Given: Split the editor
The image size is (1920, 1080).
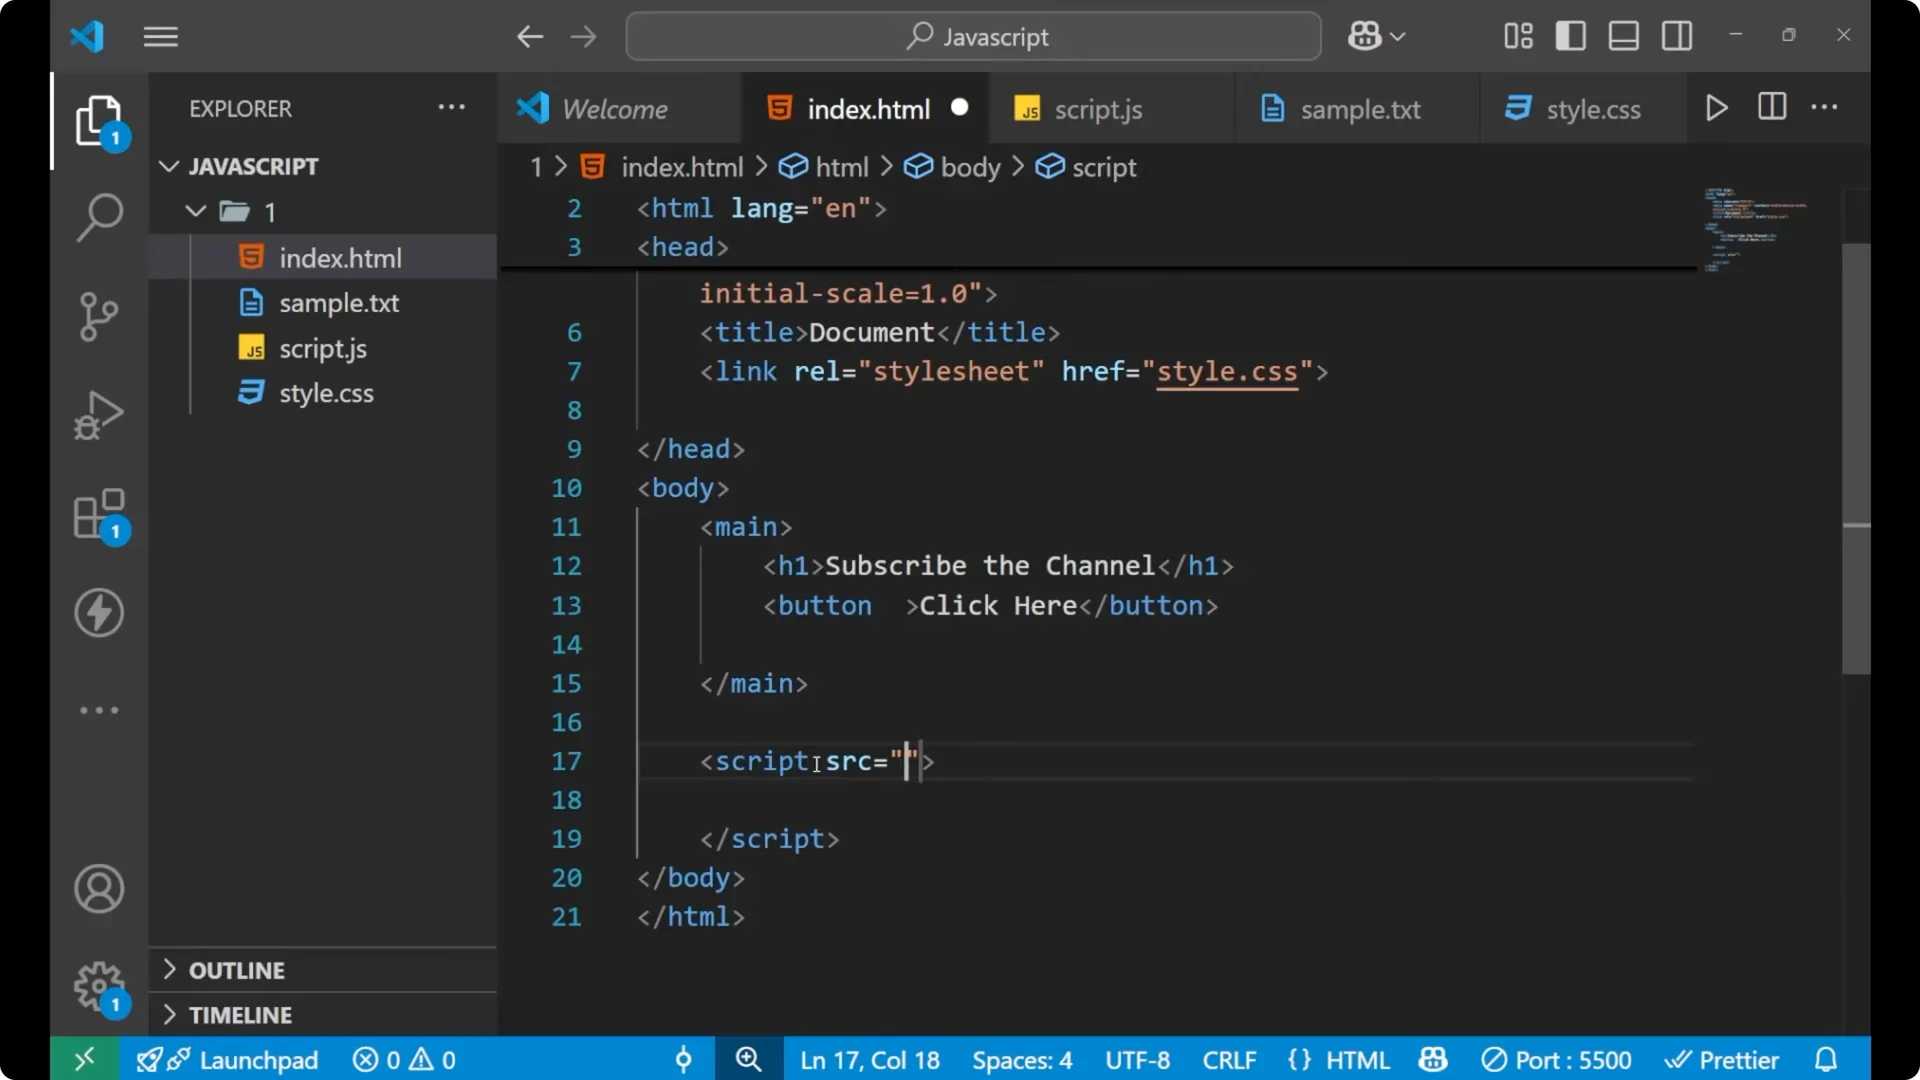Looking at the screenshot, I should [x=1771, y=107].
